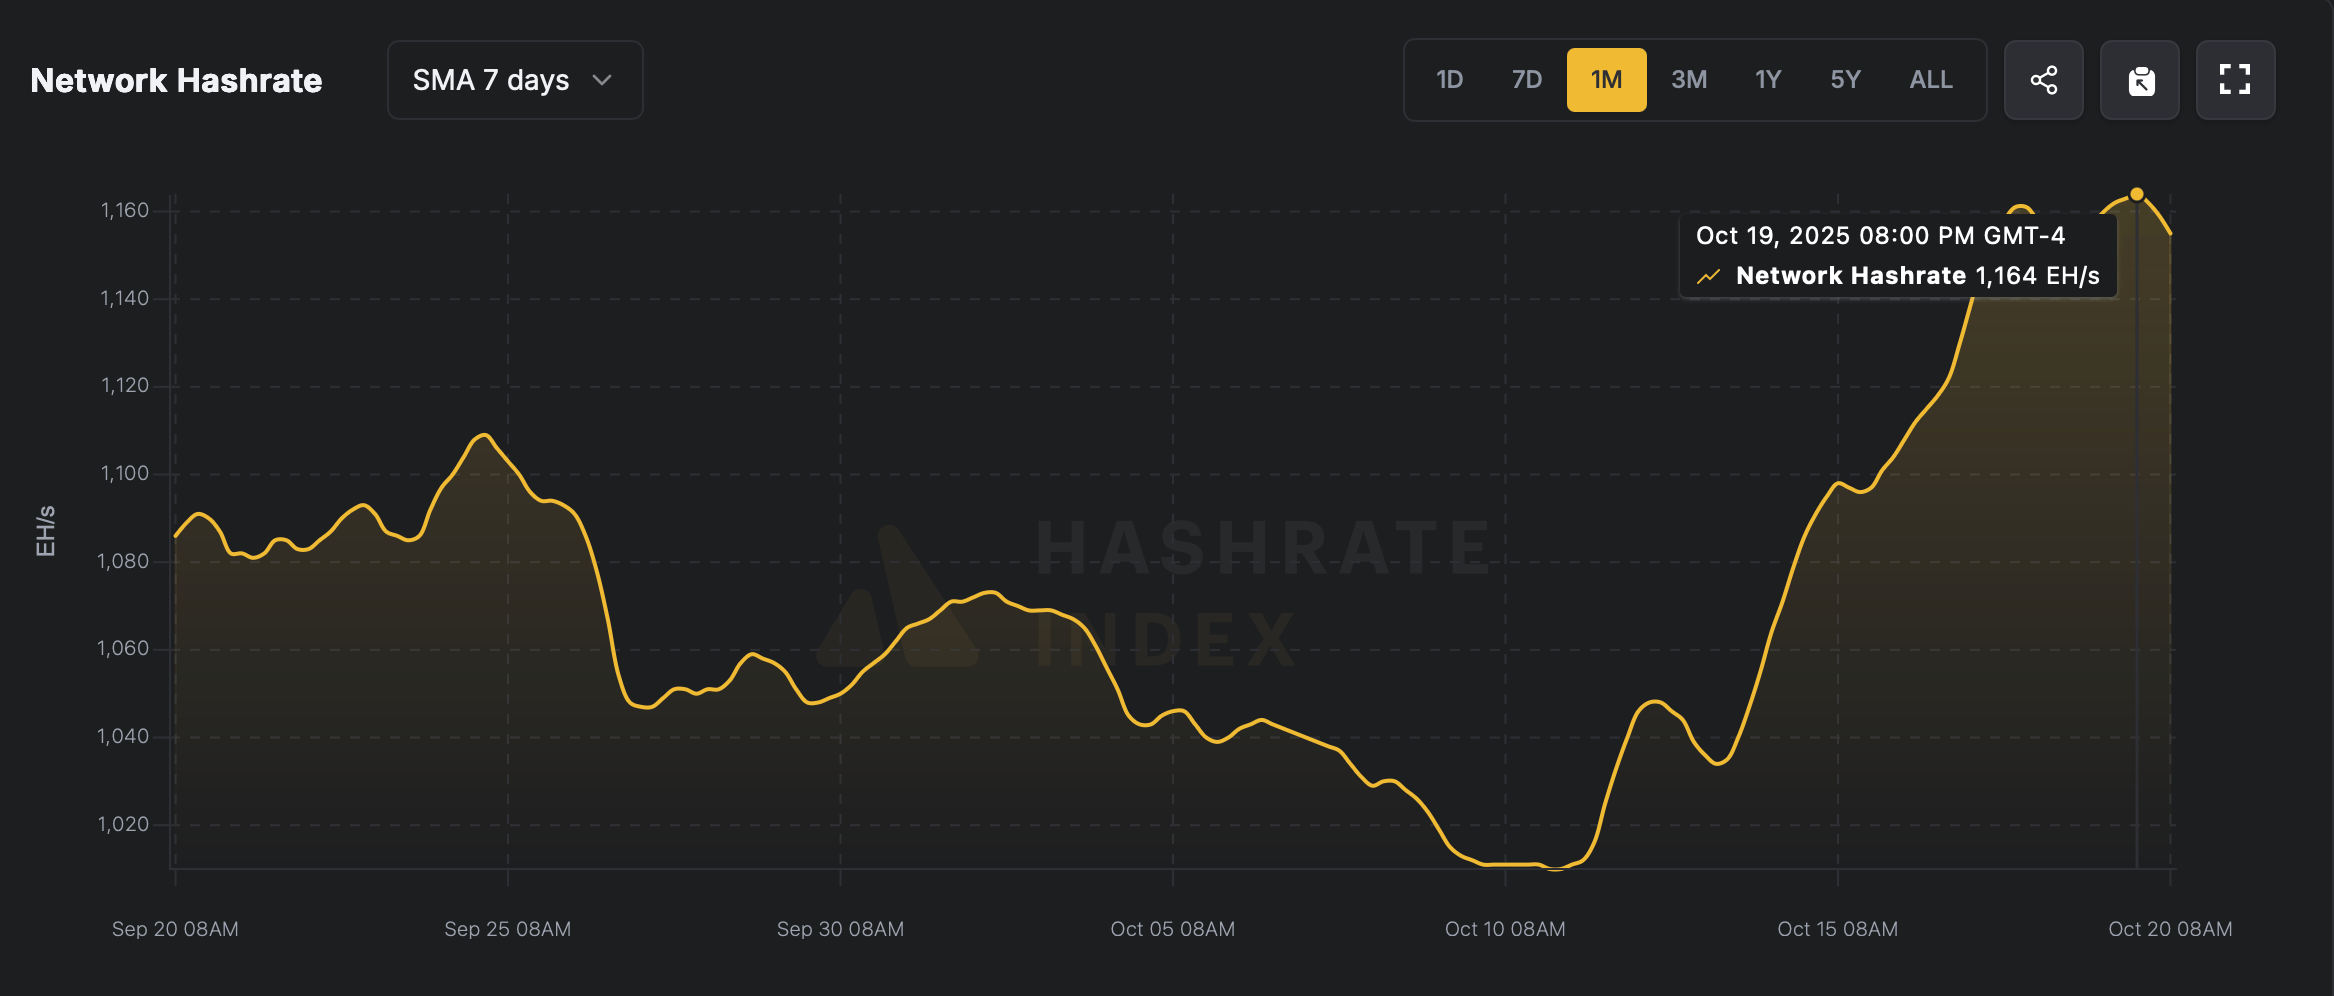Enable the 7D time range view
Viewport: 2334px width, 996px height.
[x=1527, y=79]
